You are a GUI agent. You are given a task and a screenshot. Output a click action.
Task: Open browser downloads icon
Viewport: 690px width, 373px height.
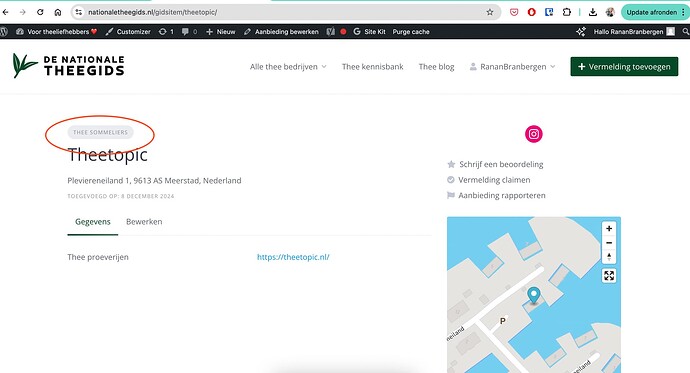pyautogui.click(x=593, y=12)
